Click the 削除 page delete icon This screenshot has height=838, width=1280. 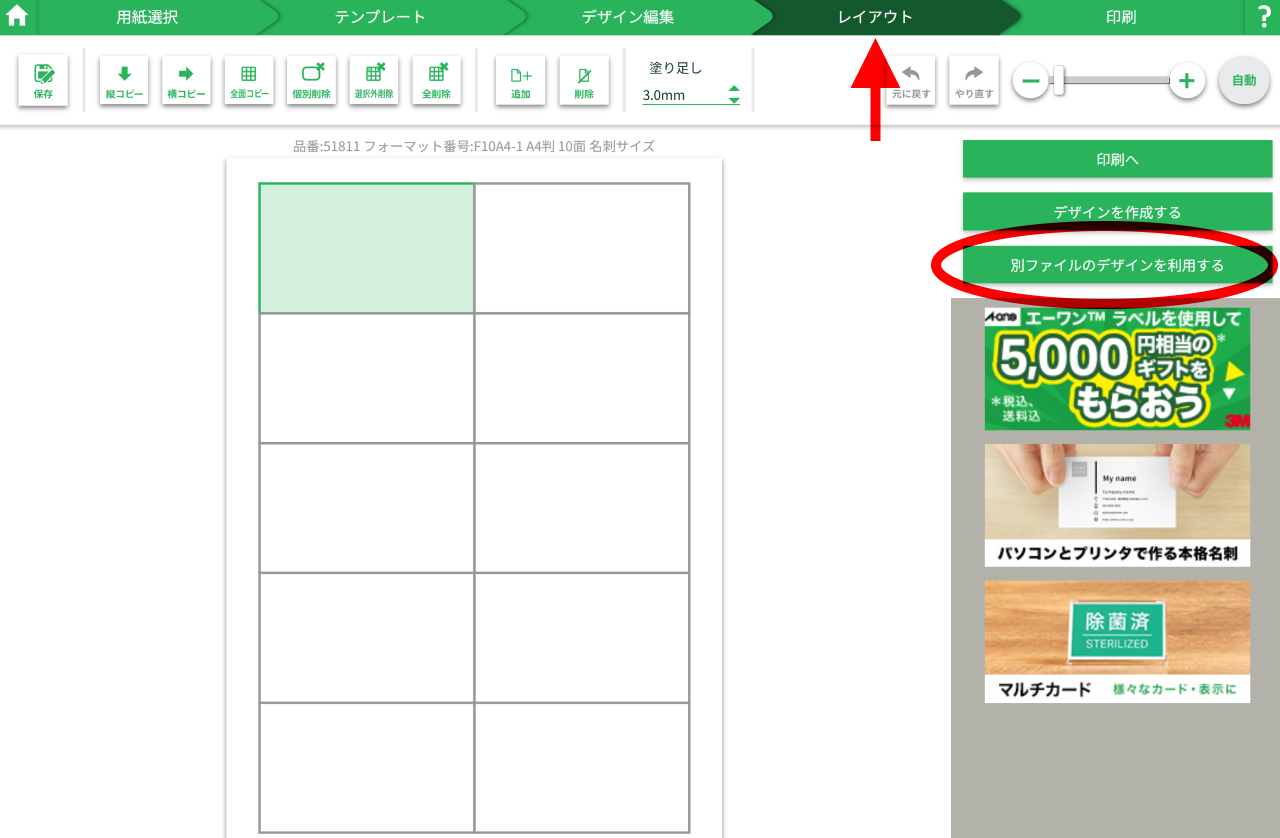click(x=584, y=80)
